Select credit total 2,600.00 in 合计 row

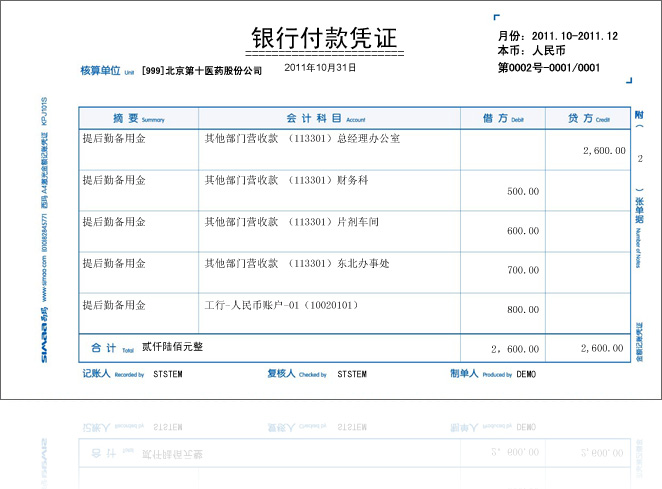point(602,348)
